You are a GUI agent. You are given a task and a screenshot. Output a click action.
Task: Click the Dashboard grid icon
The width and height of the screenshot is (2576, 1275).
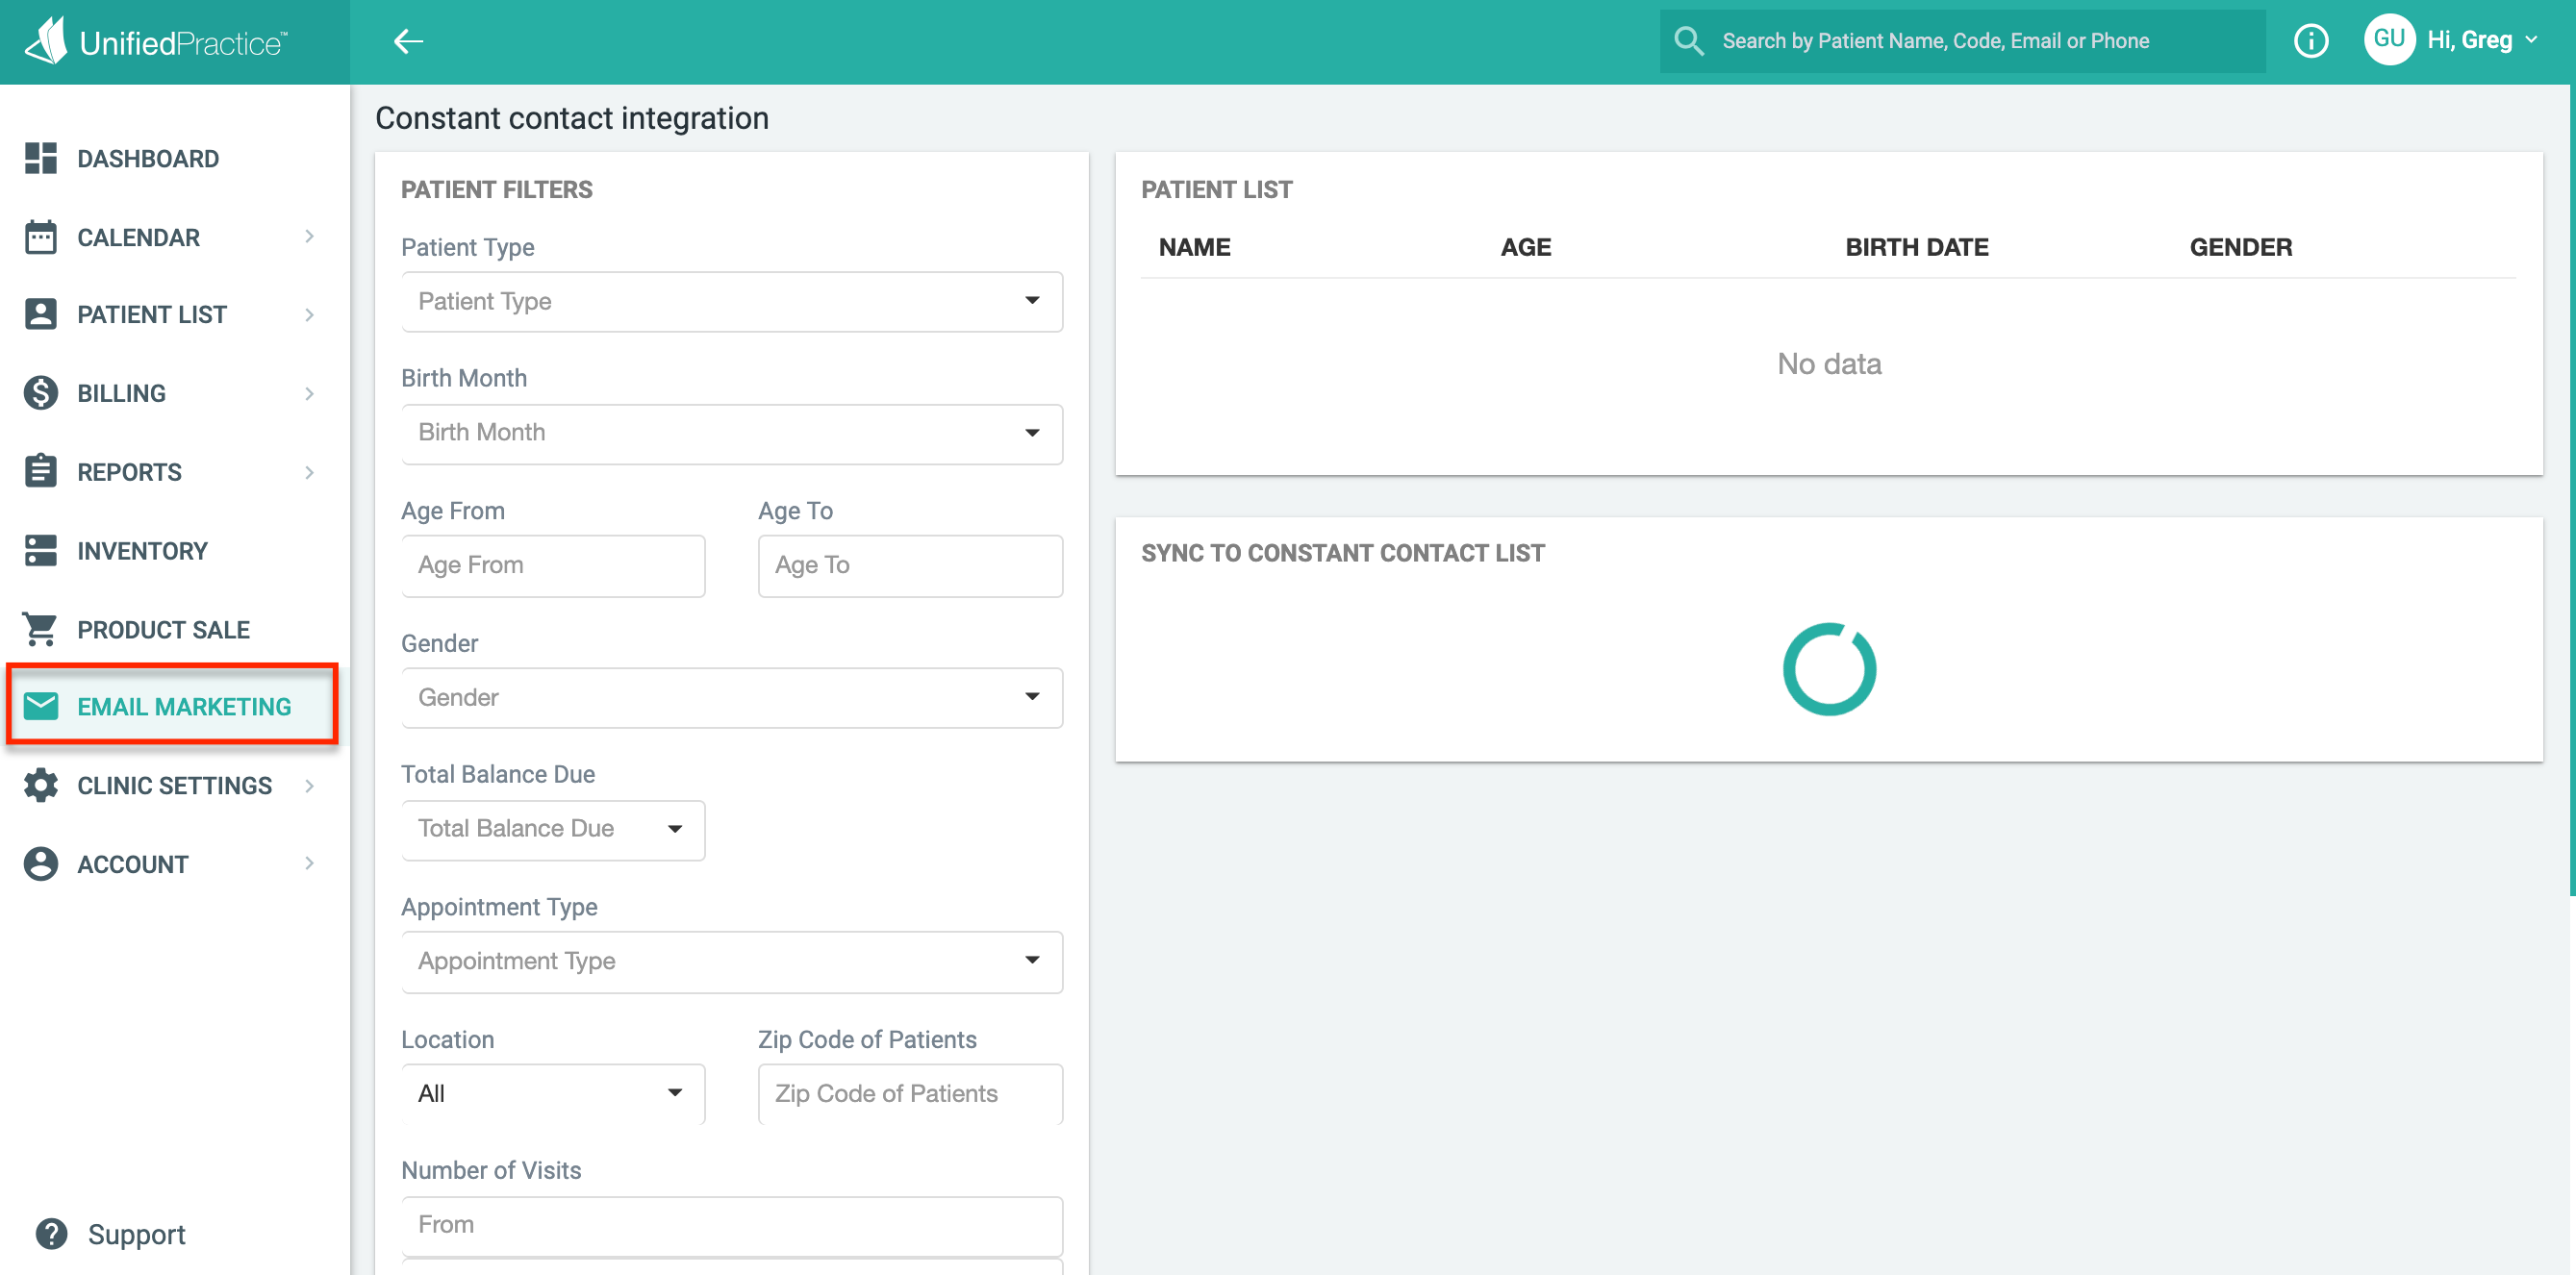pos(40,158)
